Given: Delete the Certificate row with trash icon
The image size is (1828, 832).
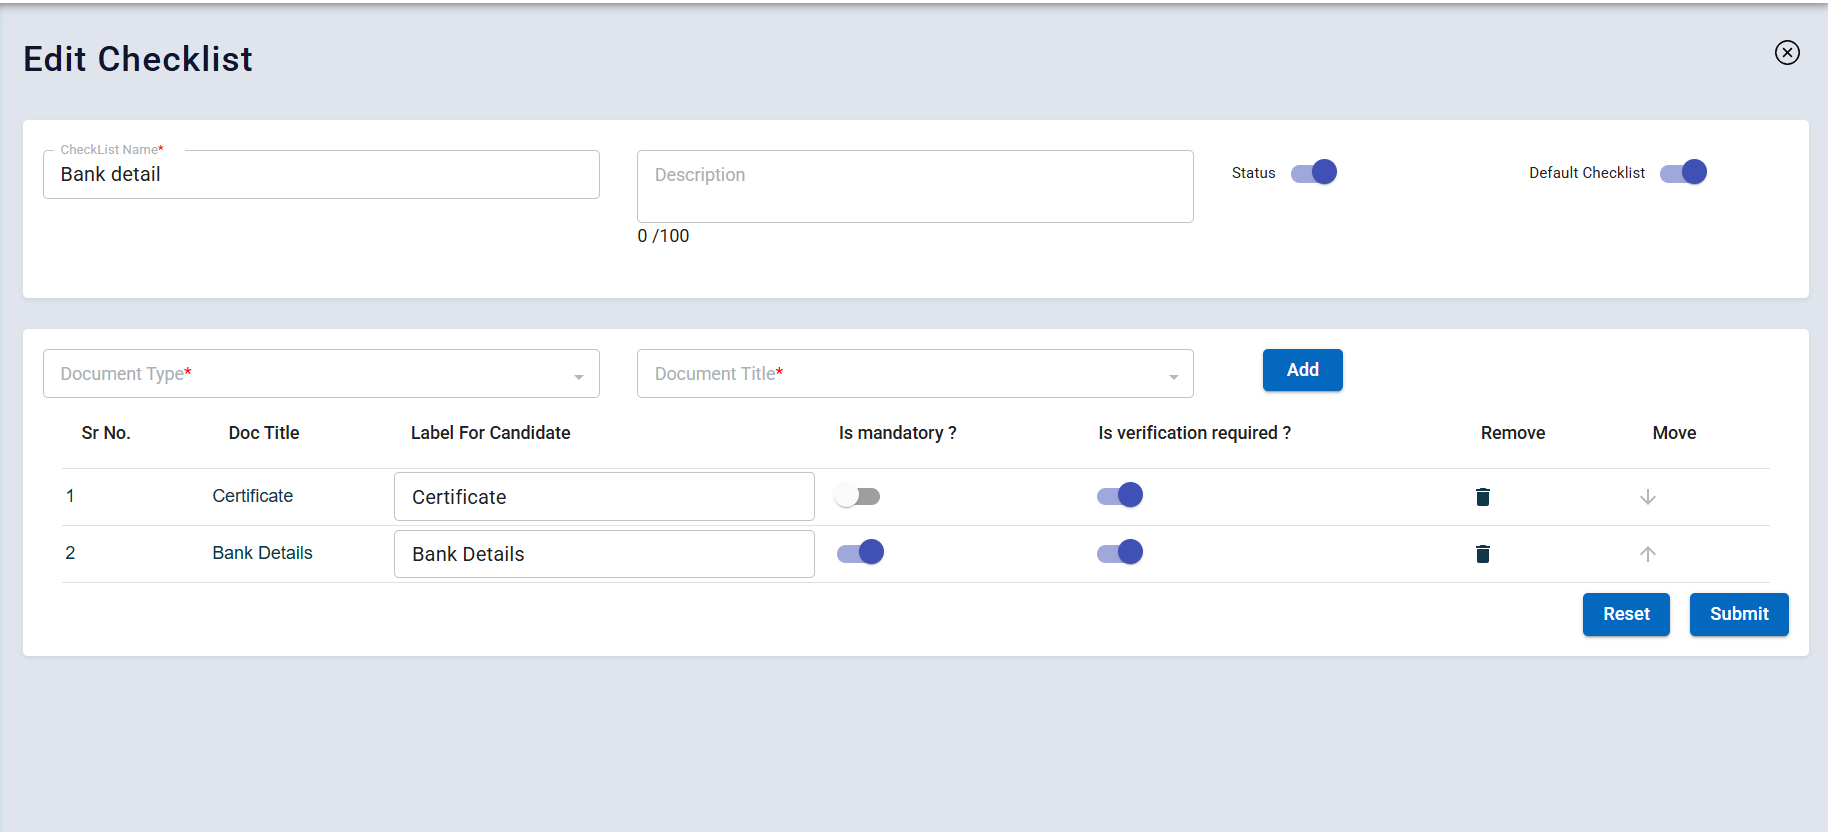Looking at the screenshot, I should 1483,497.
